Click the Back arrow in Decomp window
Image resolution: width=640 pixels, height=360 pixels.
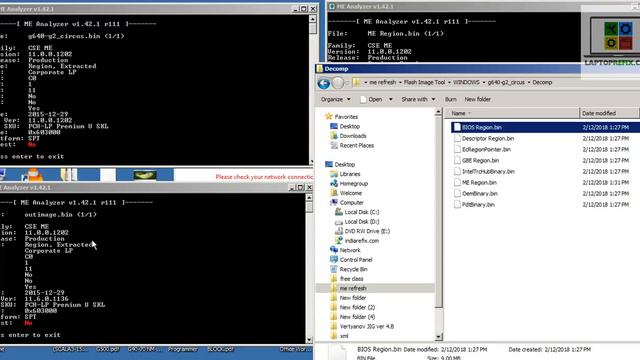pyautogui.click(x=324, y=83)
